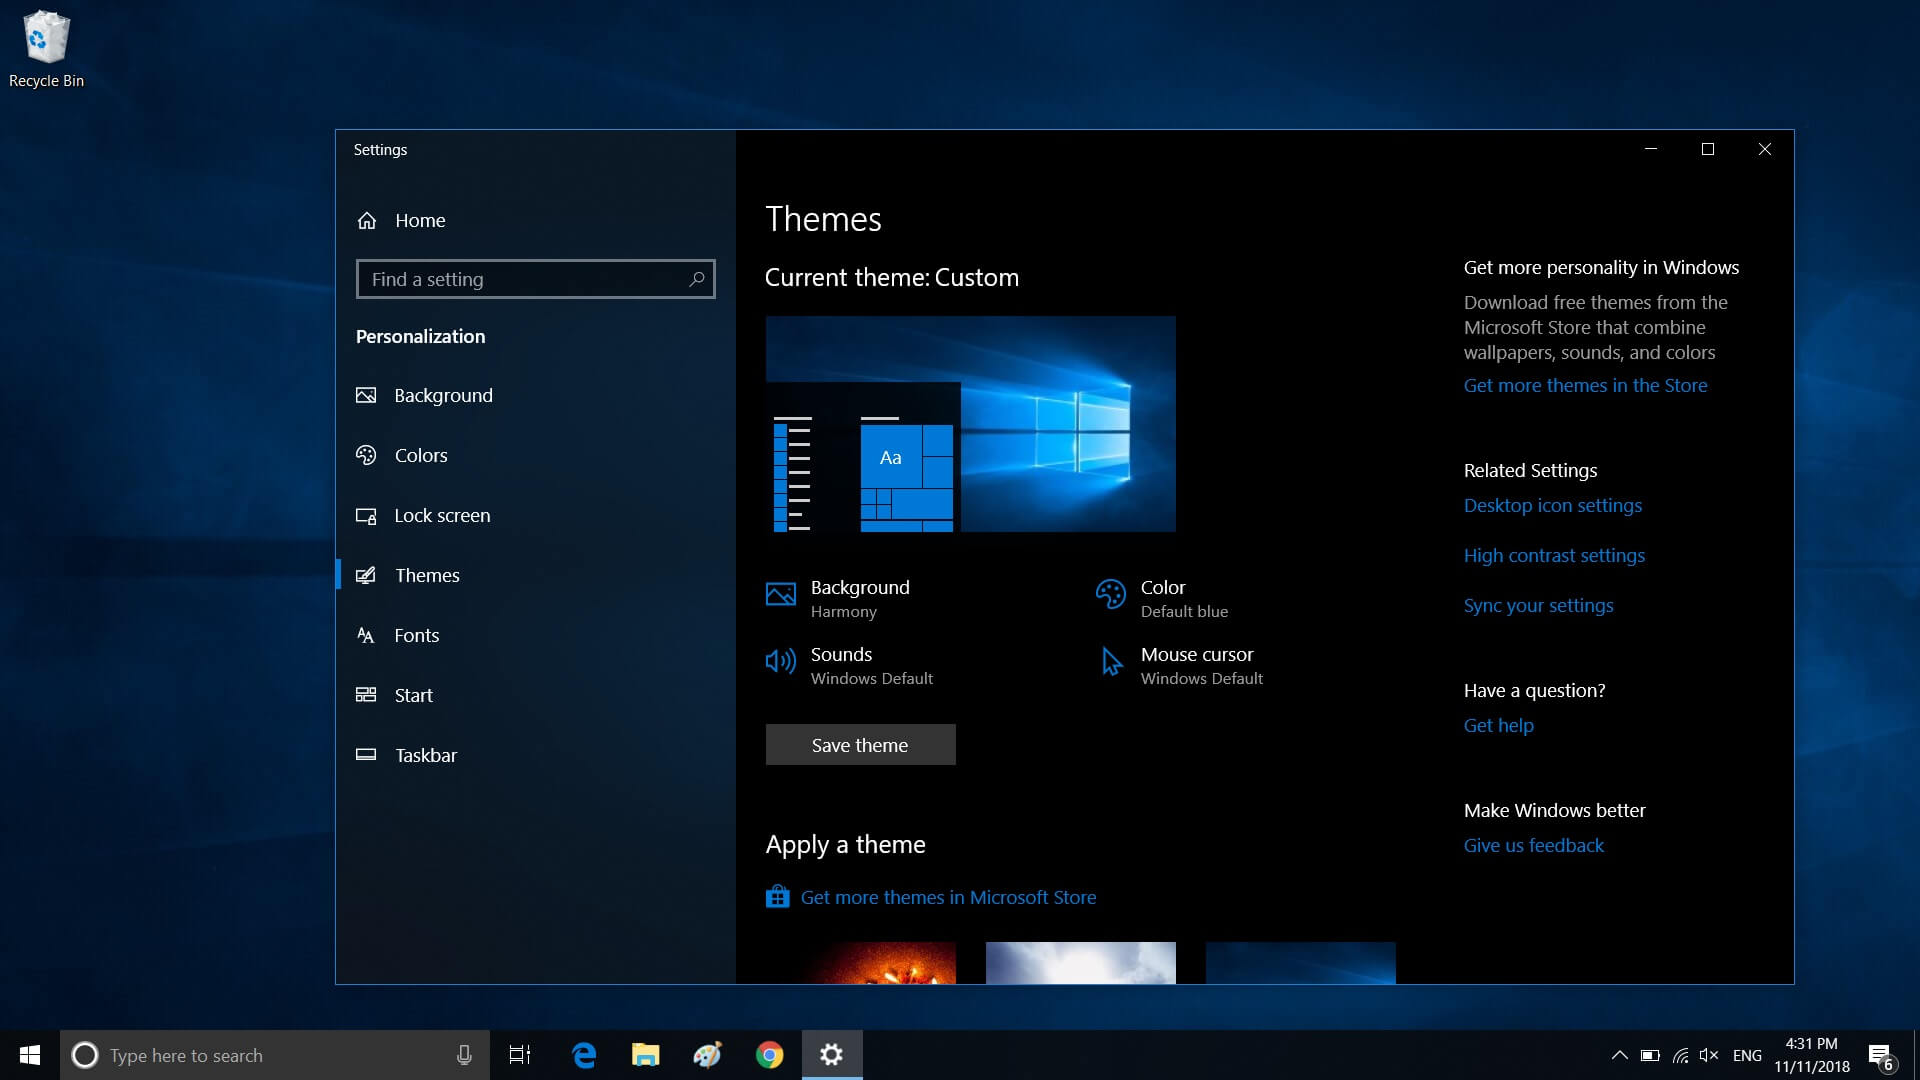Select the Themes page in sidebar
The image size is (1920, 1080).
click(536, 575)
